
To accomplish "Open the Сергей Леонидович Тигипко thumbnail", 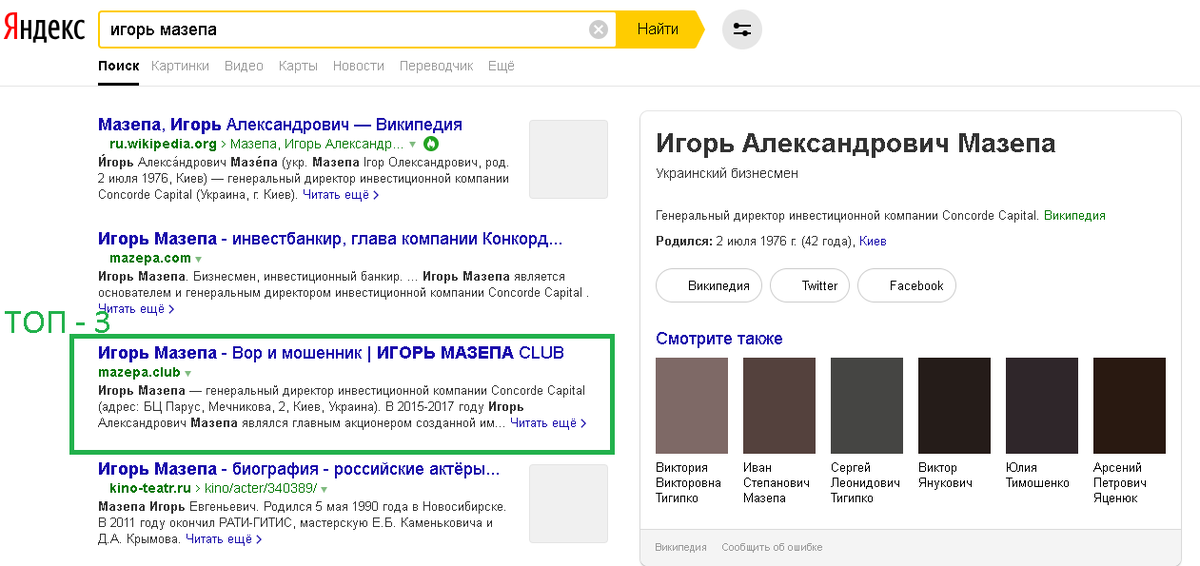I will coord(867,406).
